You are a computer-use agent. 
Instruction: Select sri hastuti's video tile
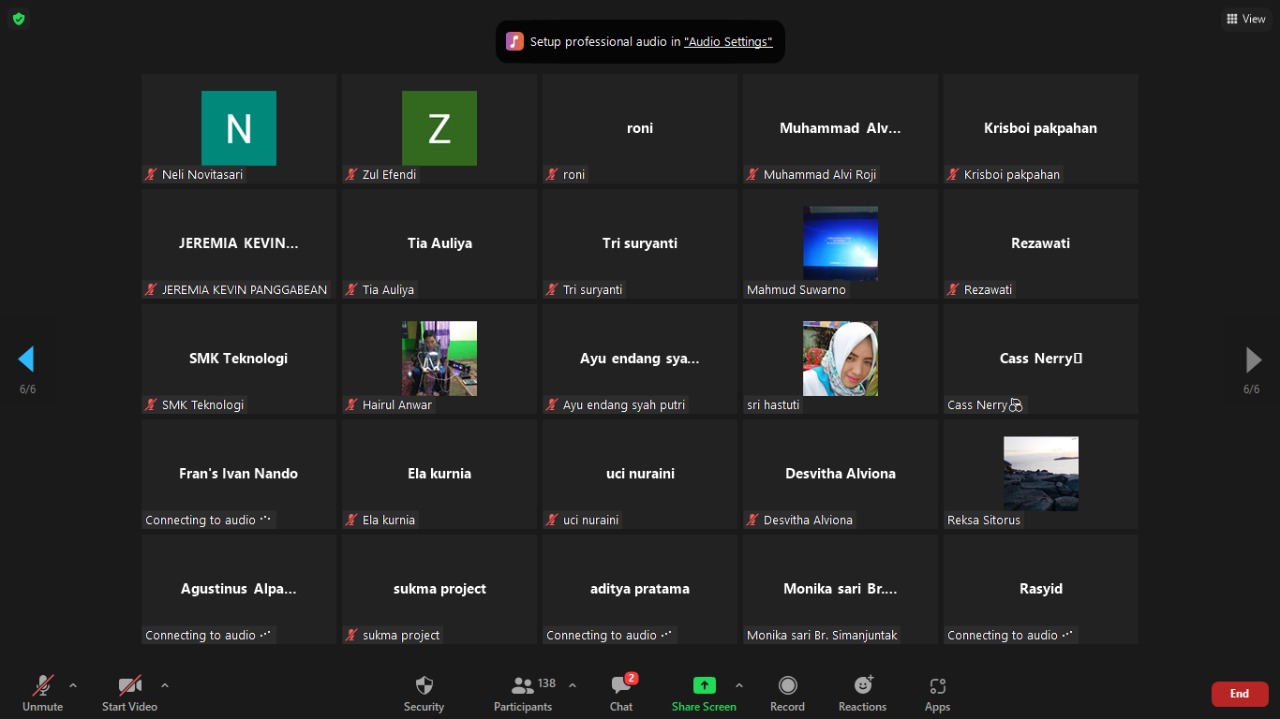[x=840, y=359]
